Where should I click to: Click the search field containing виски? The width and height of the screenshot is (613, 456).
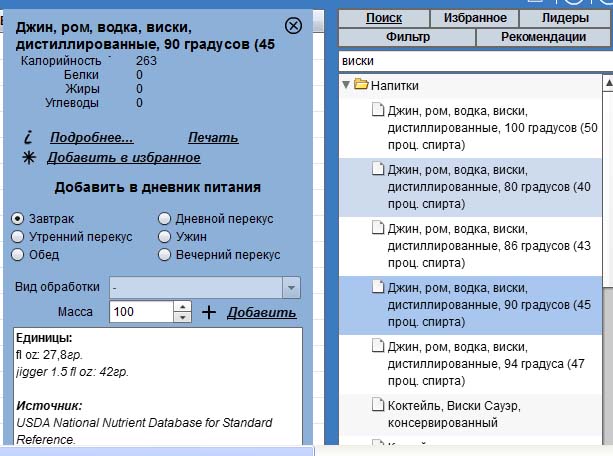(475, 61)
